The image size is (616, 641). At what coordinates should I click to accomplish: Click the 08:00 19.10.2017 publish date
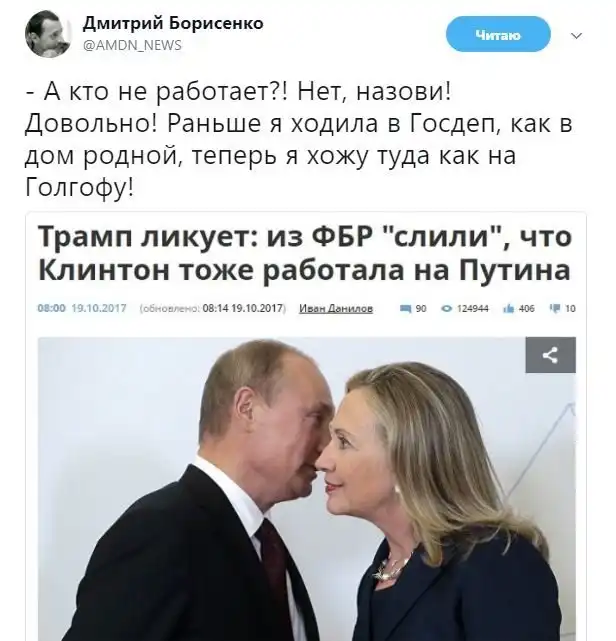tap(82, 308)
